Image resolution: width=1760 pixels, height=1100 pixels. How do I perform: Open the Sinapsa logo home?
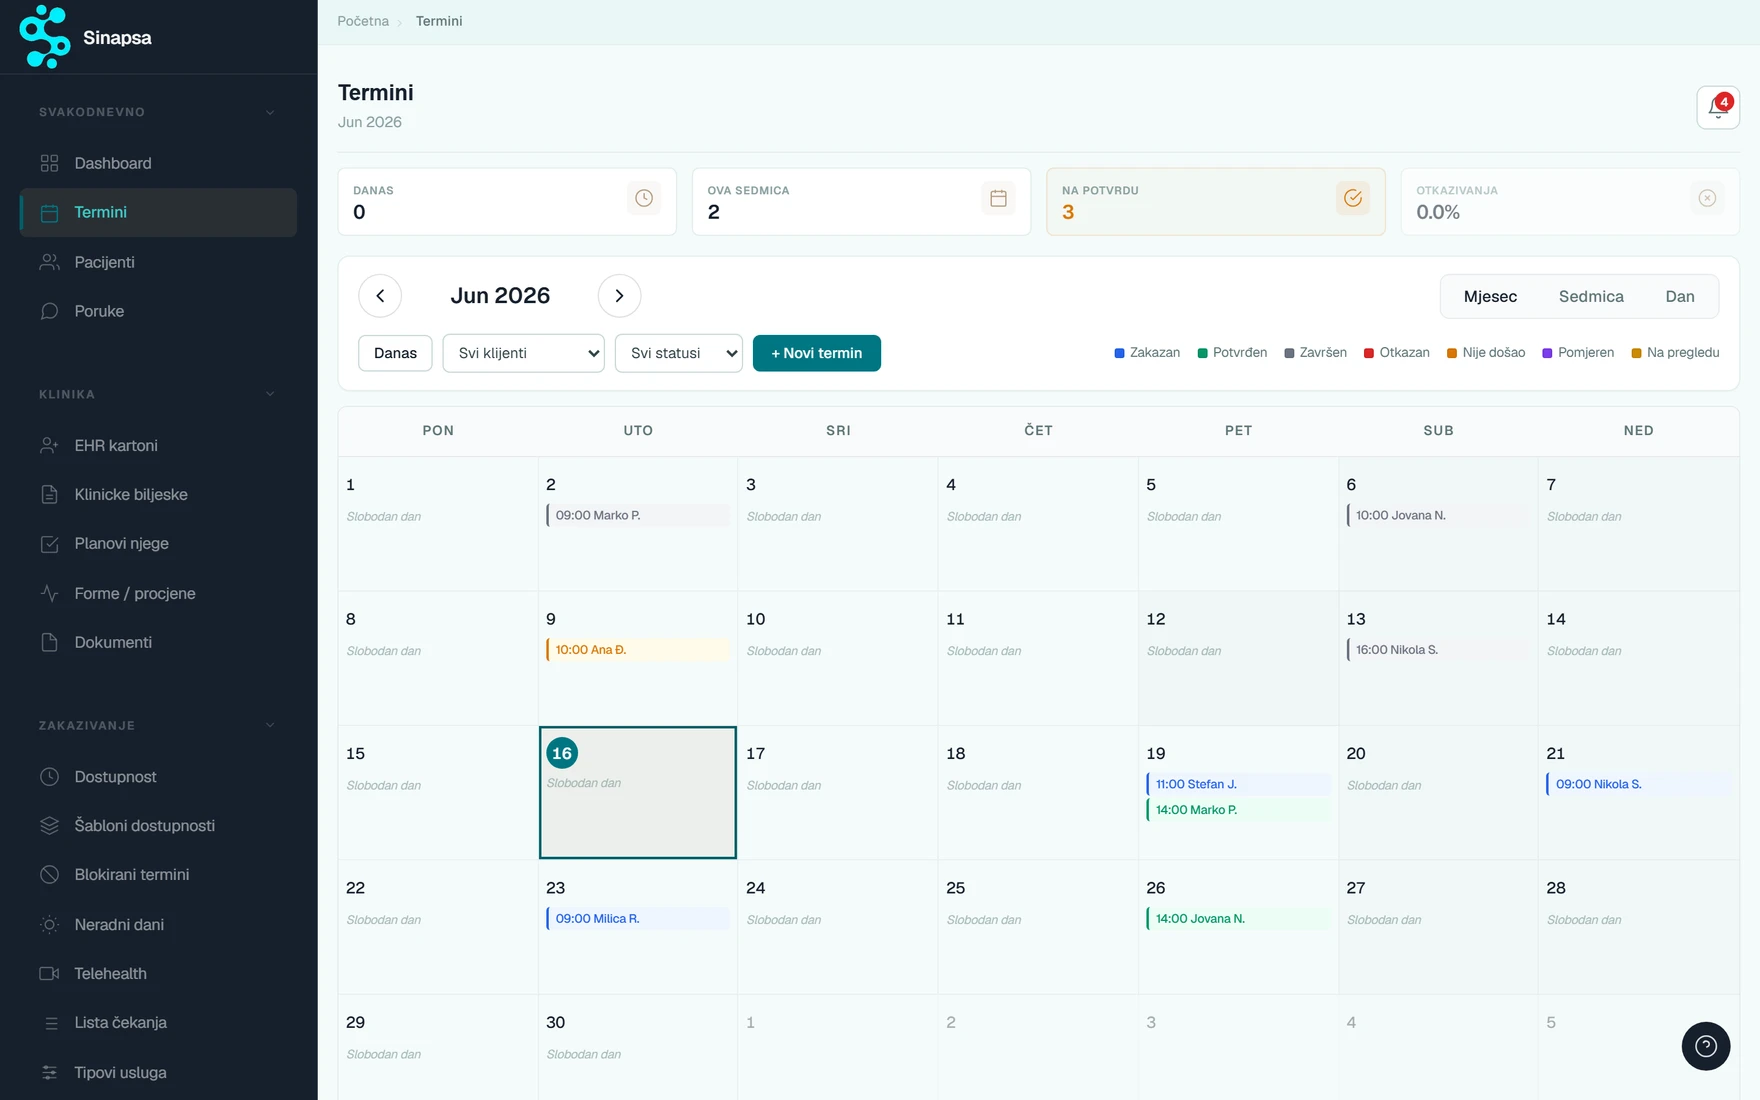(x=86, y=37)
